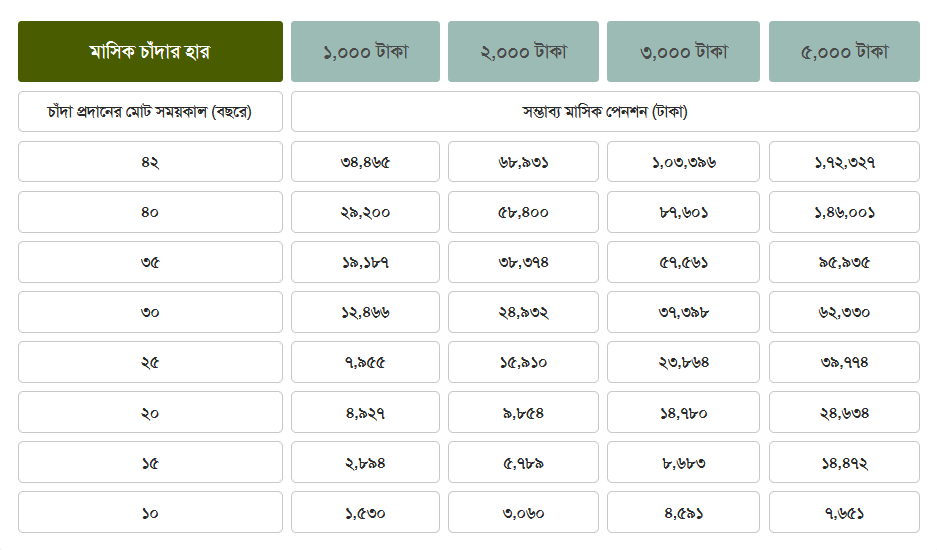The image size is (937, 550).
Task: Pick the cell showing ৫৭,৫৬১
Action: pyautogui.click(x=683, y=262)
